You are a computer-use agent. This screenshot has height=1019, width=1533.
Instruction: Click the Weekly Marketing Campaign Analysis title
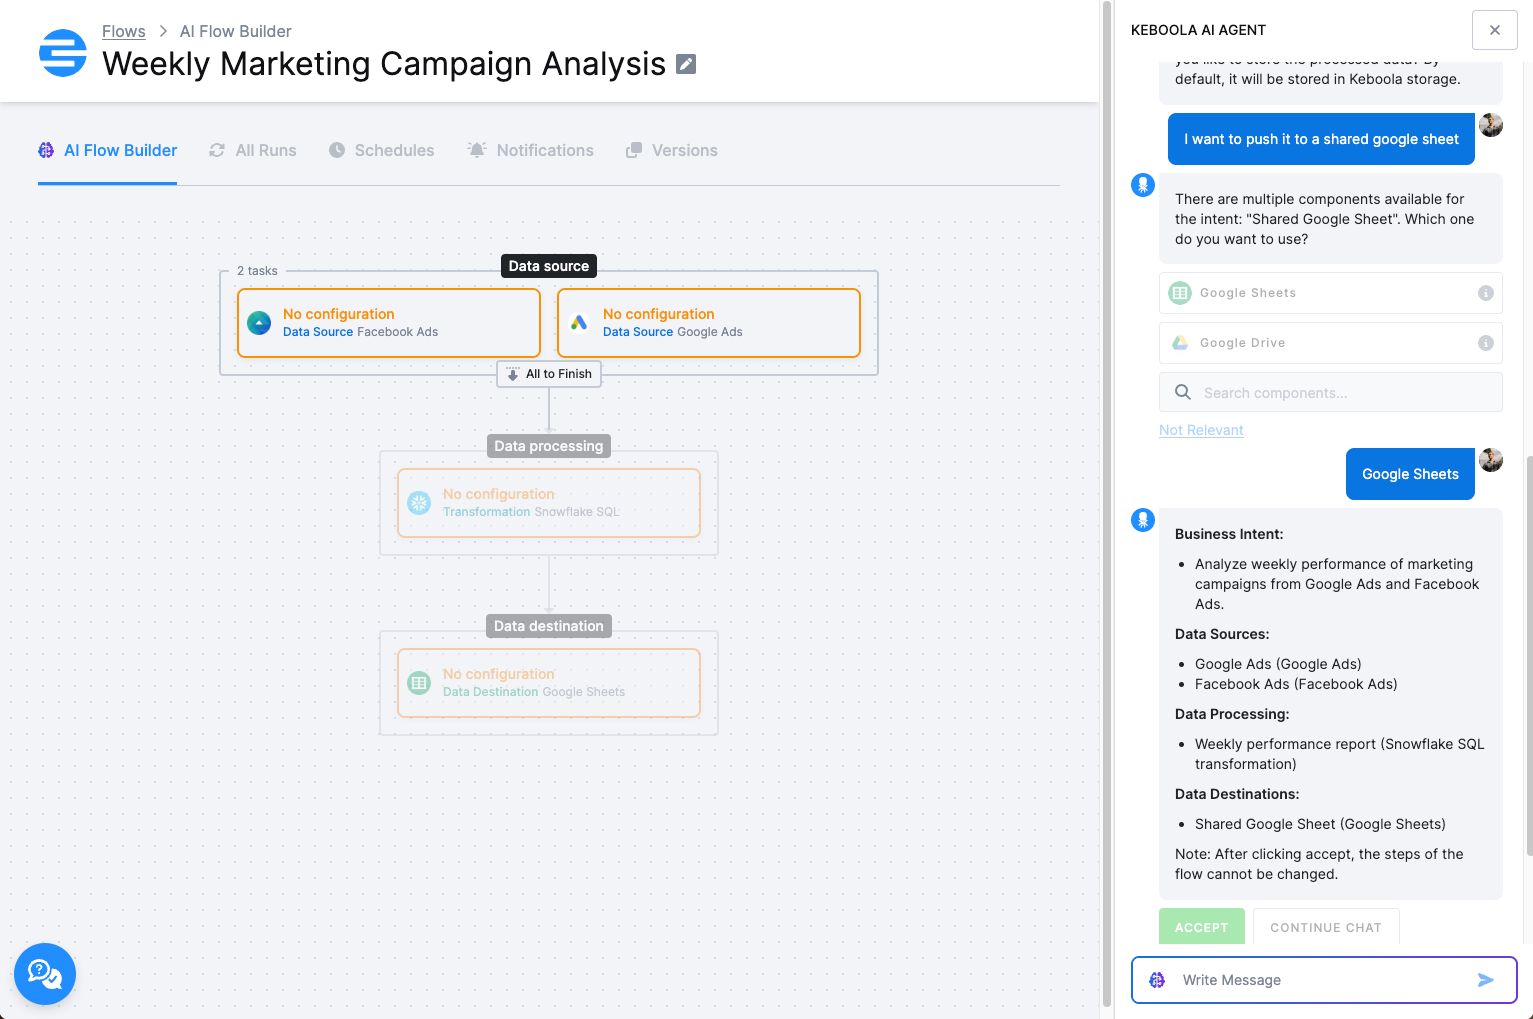point(384,64)
